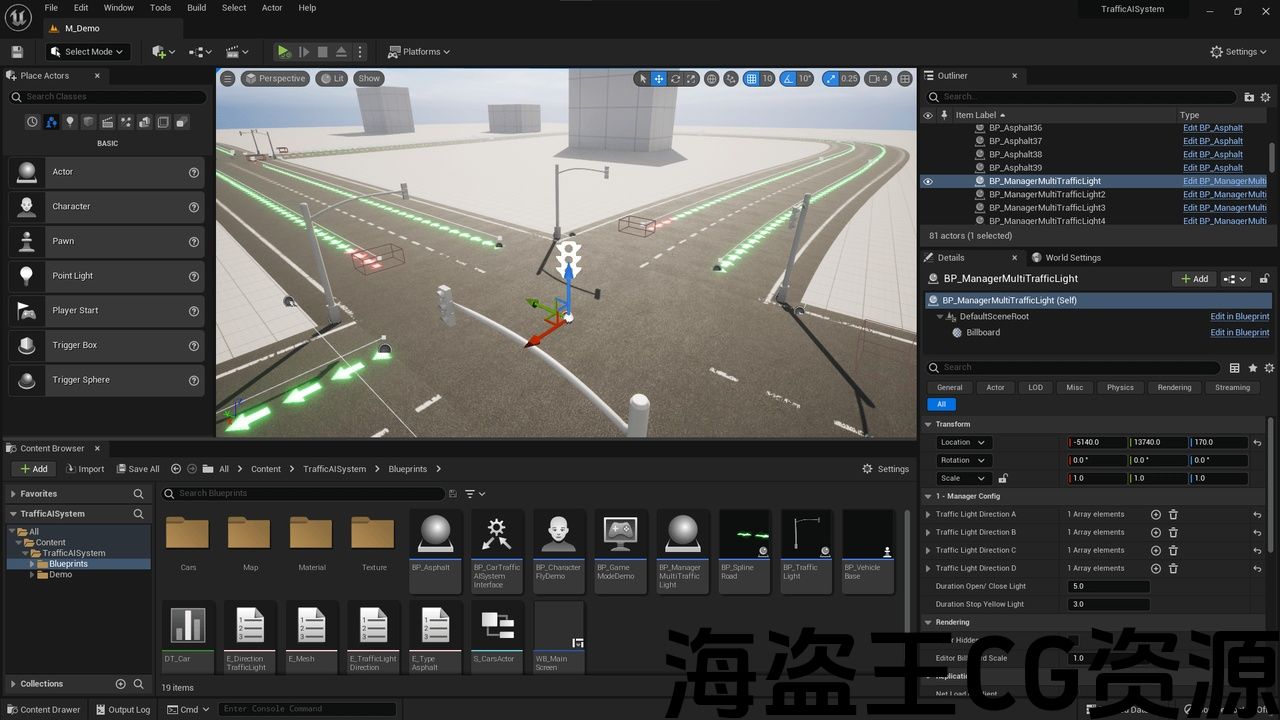Click the Duration Stop Yellow Light value field
The width and height of the screenshot is (1280, 720).
click(x=1108, y=604)
